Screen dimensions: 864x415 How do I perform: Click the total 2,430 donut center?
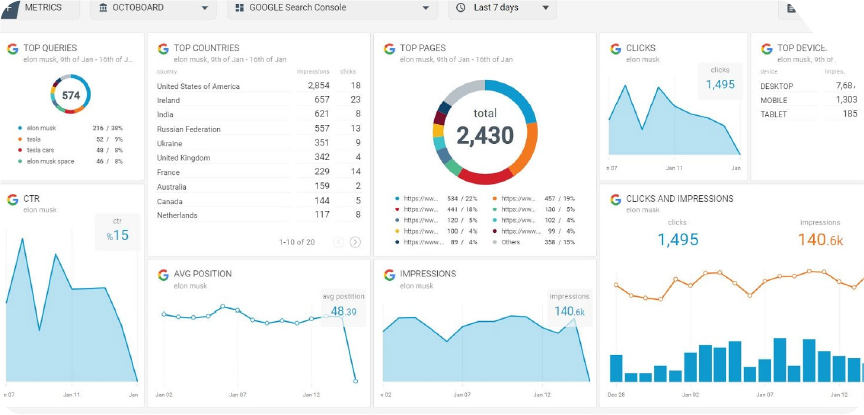485,128
